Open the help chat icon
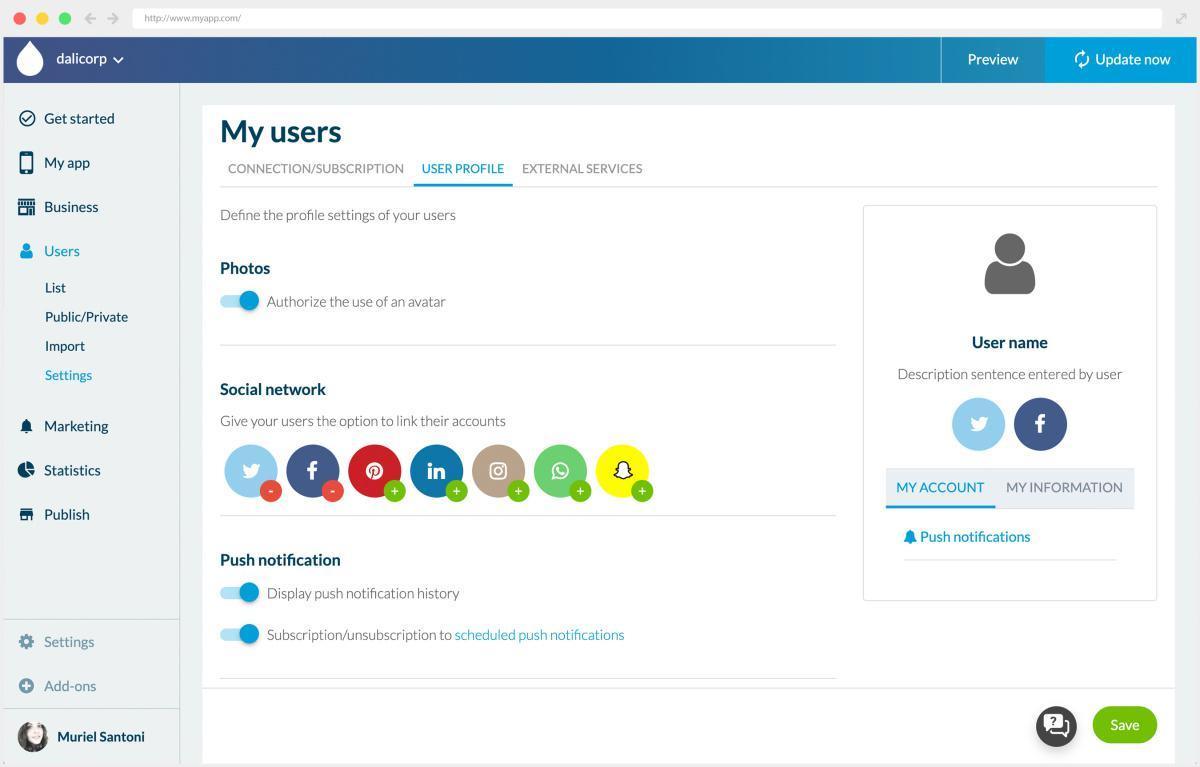The width and height of the screenshot is (1200, 767). tap(1056, 726)
